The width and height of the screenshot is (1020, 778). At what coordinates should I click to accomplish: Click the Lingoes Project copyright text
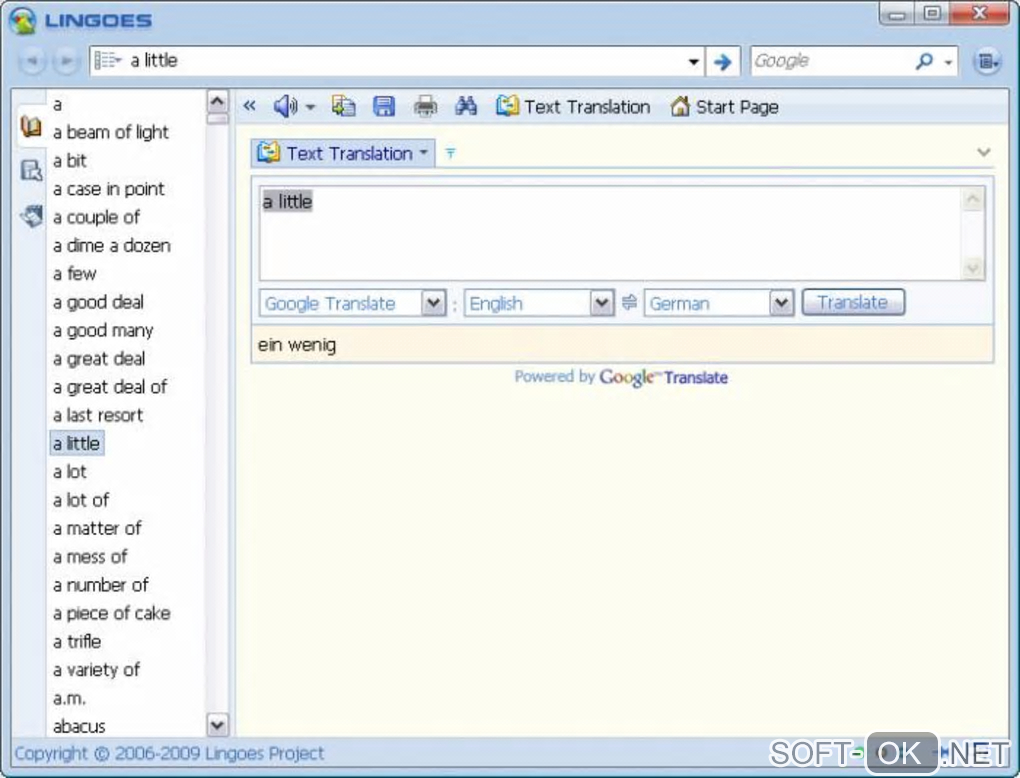(x=169, y=754)
